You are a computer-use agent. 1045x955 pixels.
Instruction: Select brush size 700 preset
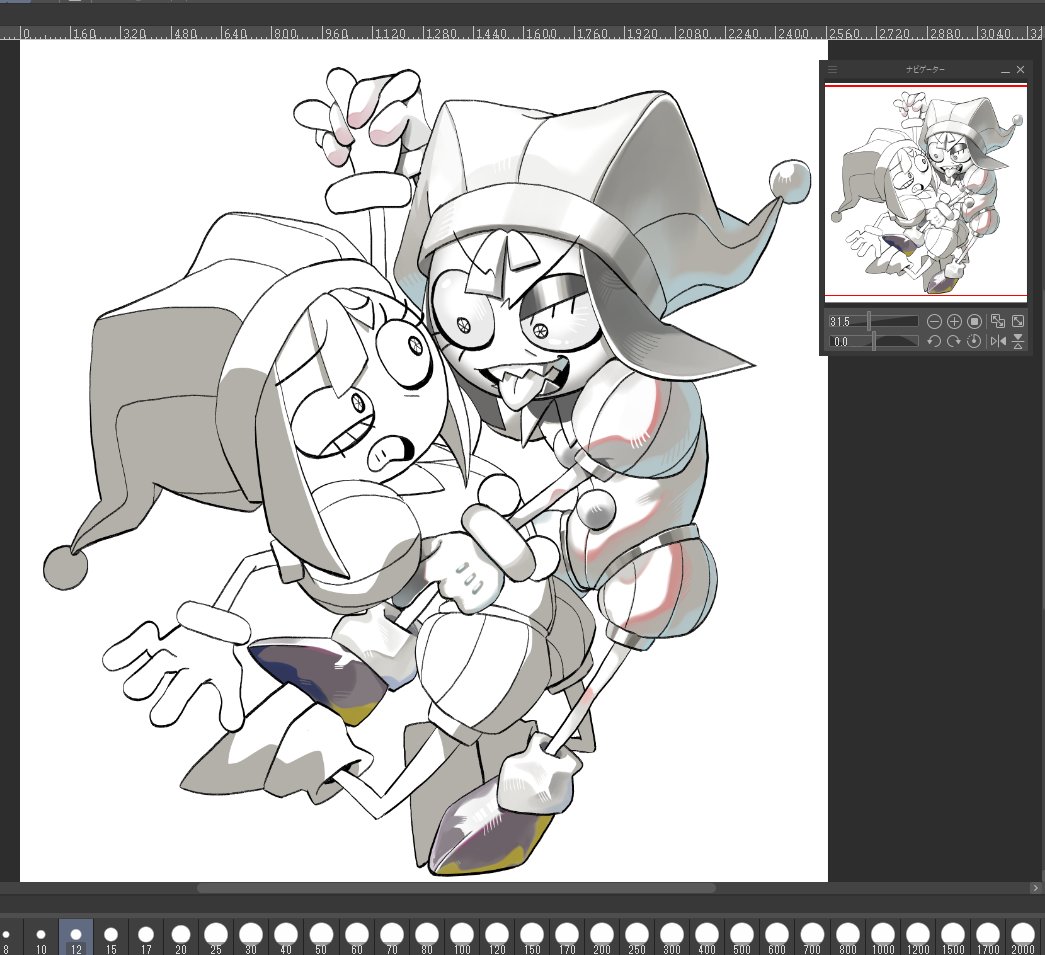812,937
